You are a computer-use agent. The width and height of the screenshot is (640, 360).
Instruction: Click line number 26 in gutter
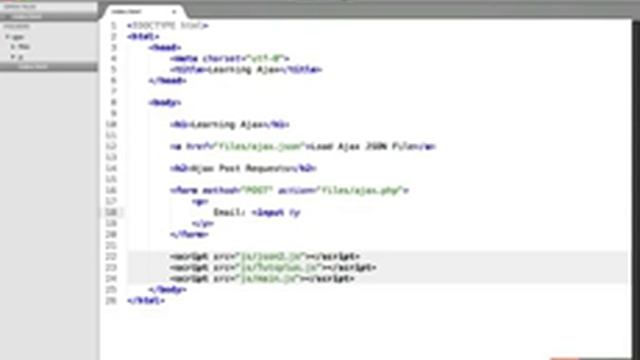[111, 301]
